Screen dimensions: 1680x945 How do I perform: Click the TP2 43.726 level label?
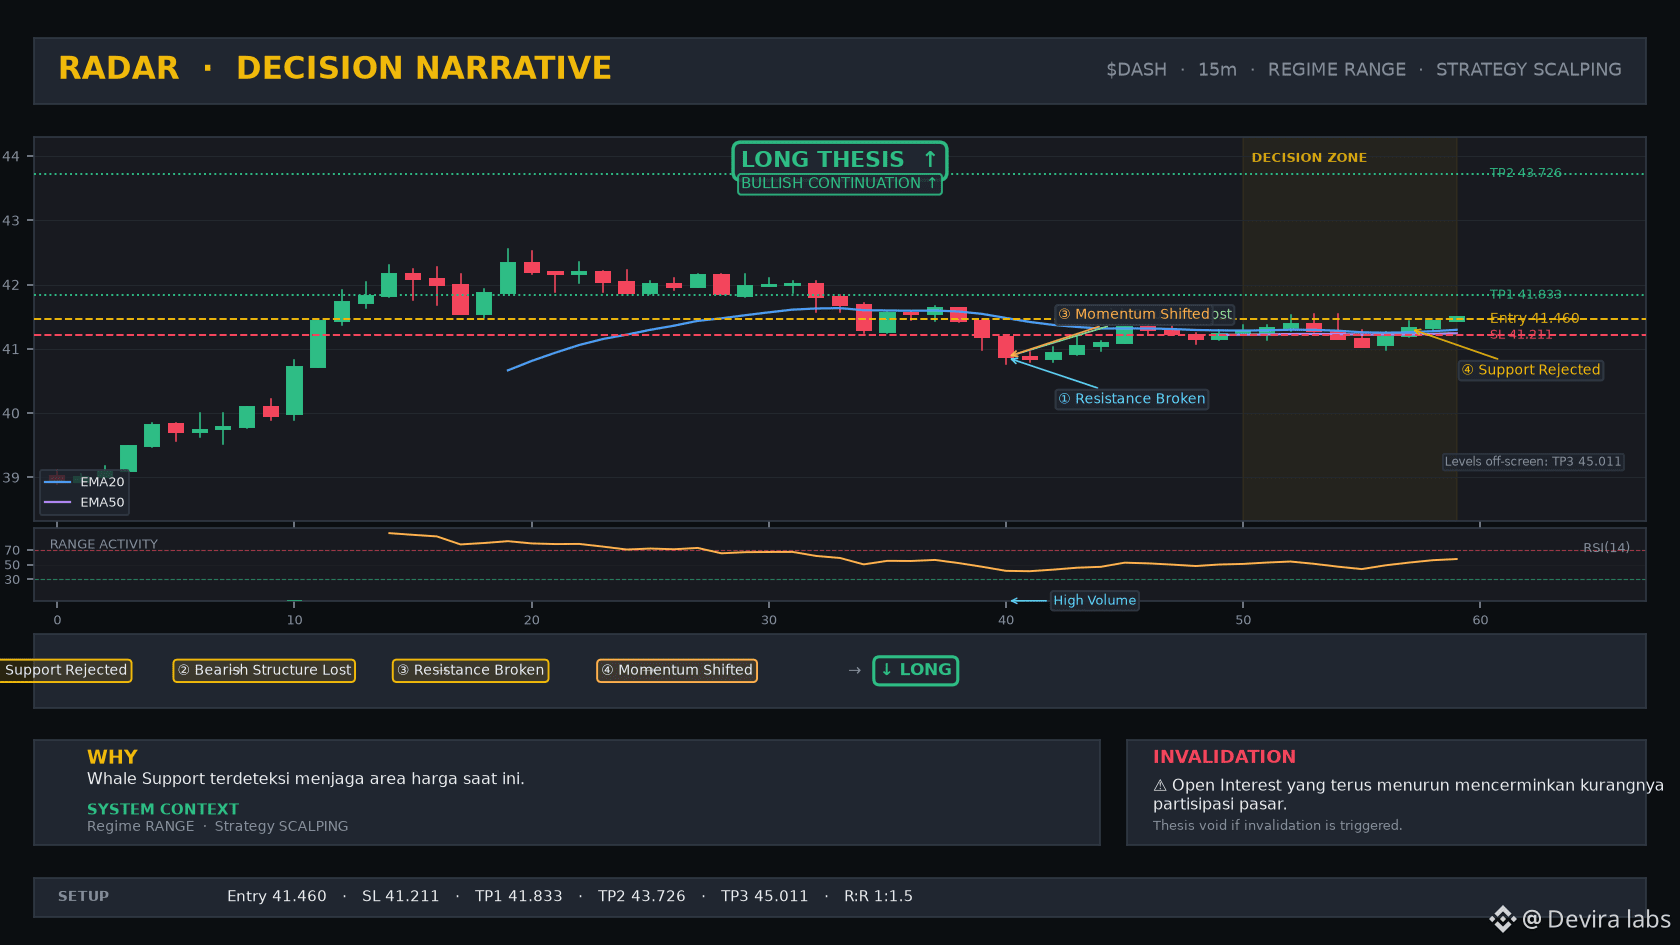tap(1525, 173)
